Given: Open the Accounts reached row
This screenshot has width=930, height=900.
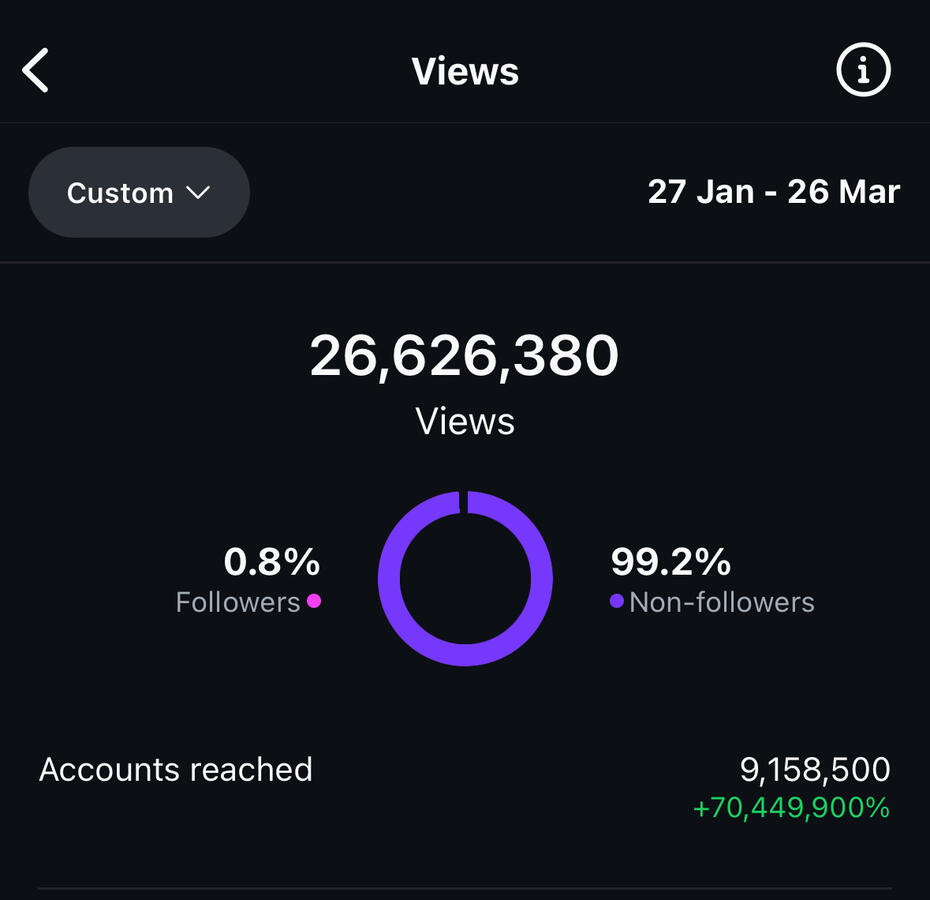Looking at the screenshot, I should pyautogui.click(x=176, y=769).
